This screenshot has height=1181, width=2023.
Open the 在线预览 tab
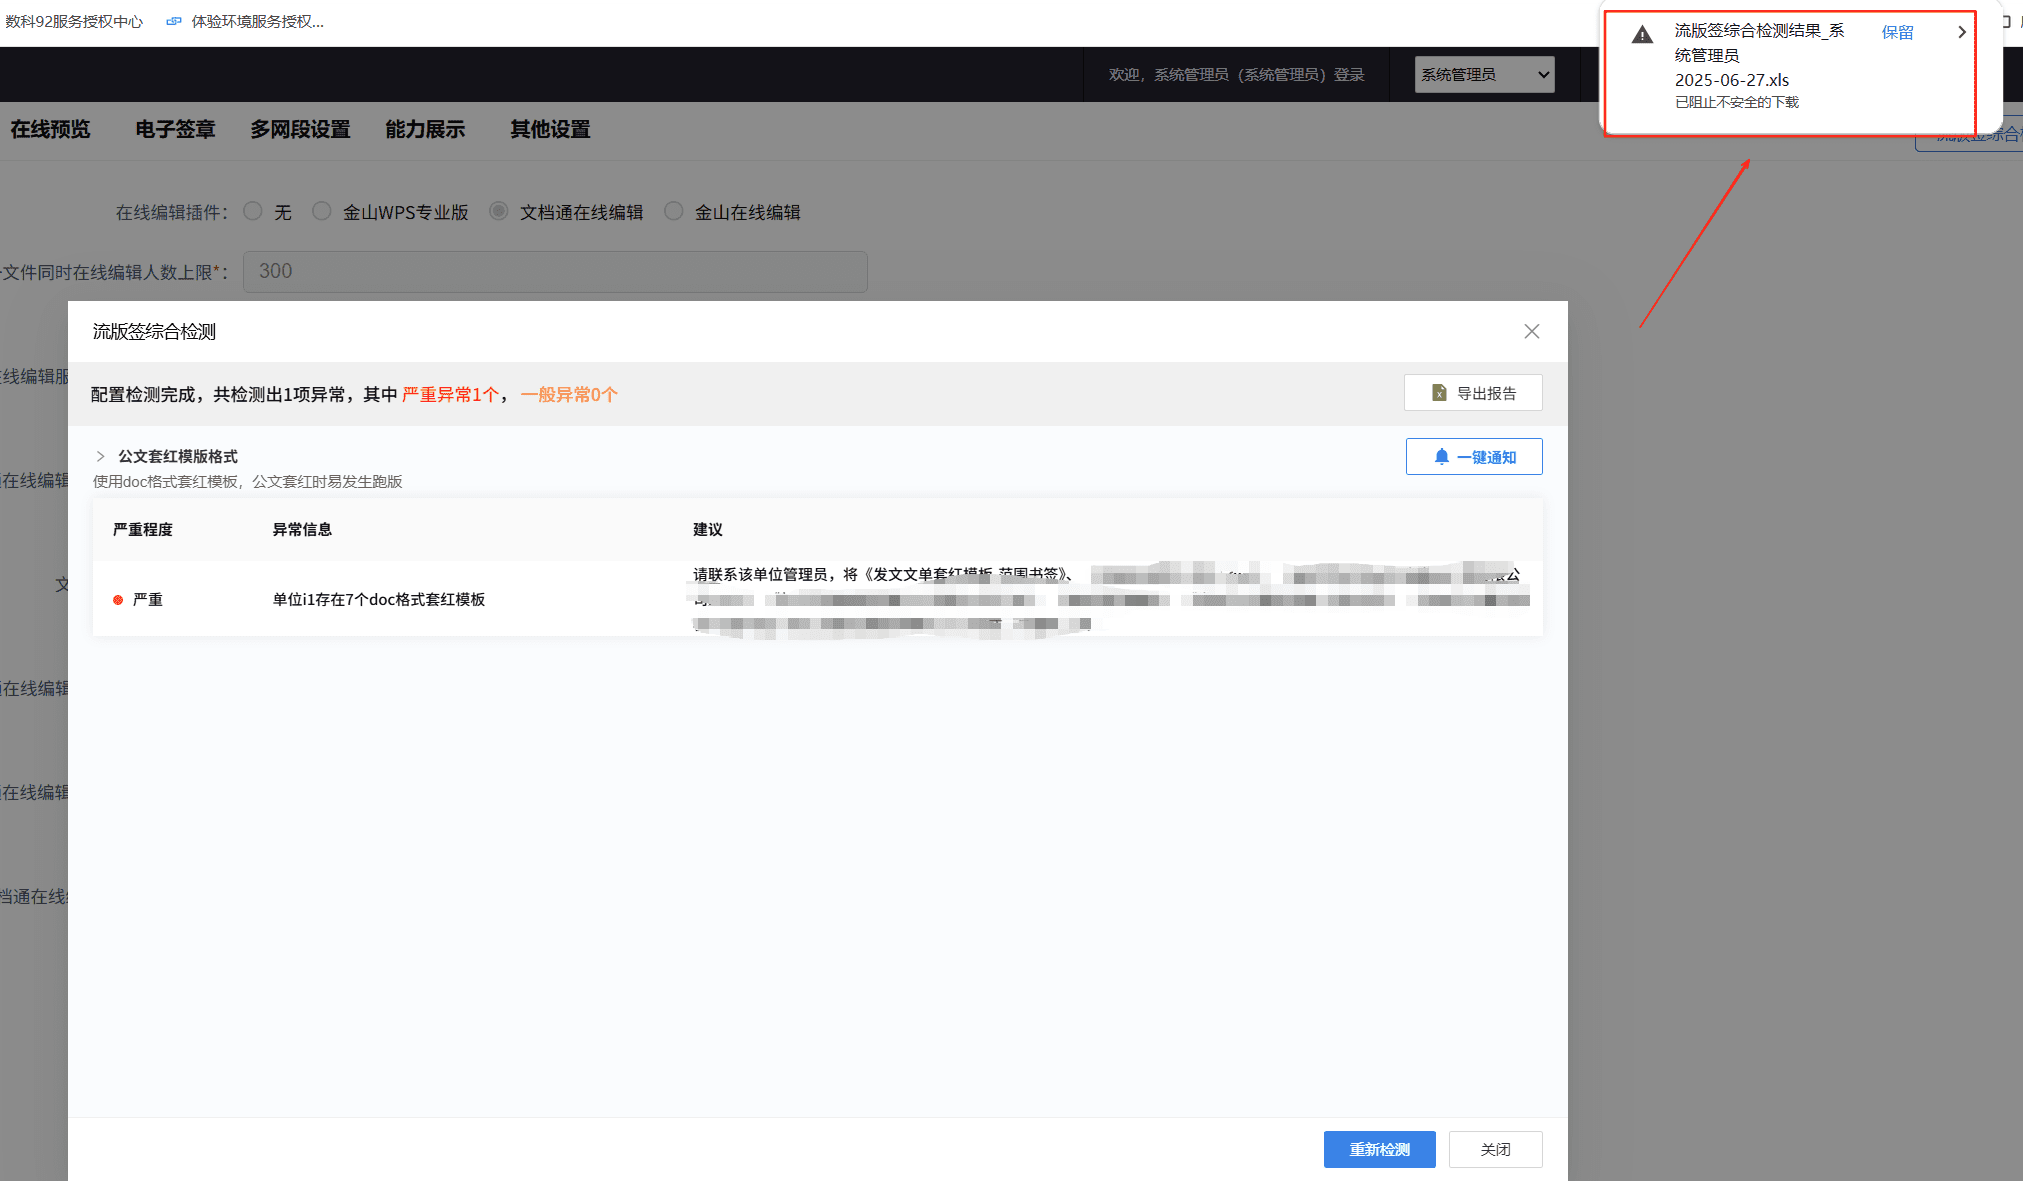50,129
